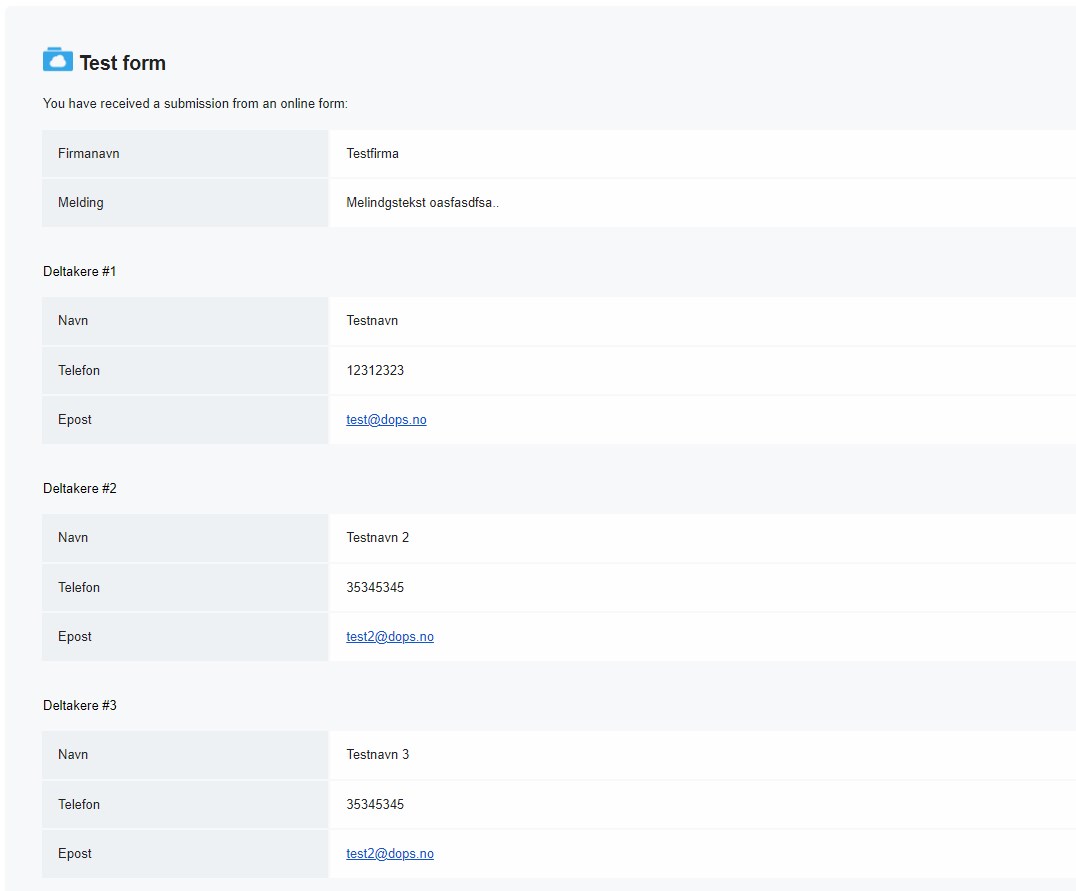Viewport: 1076px width, 891px height.
Task: Select the Testnavn 2 name value
Action: click(378, 538)
